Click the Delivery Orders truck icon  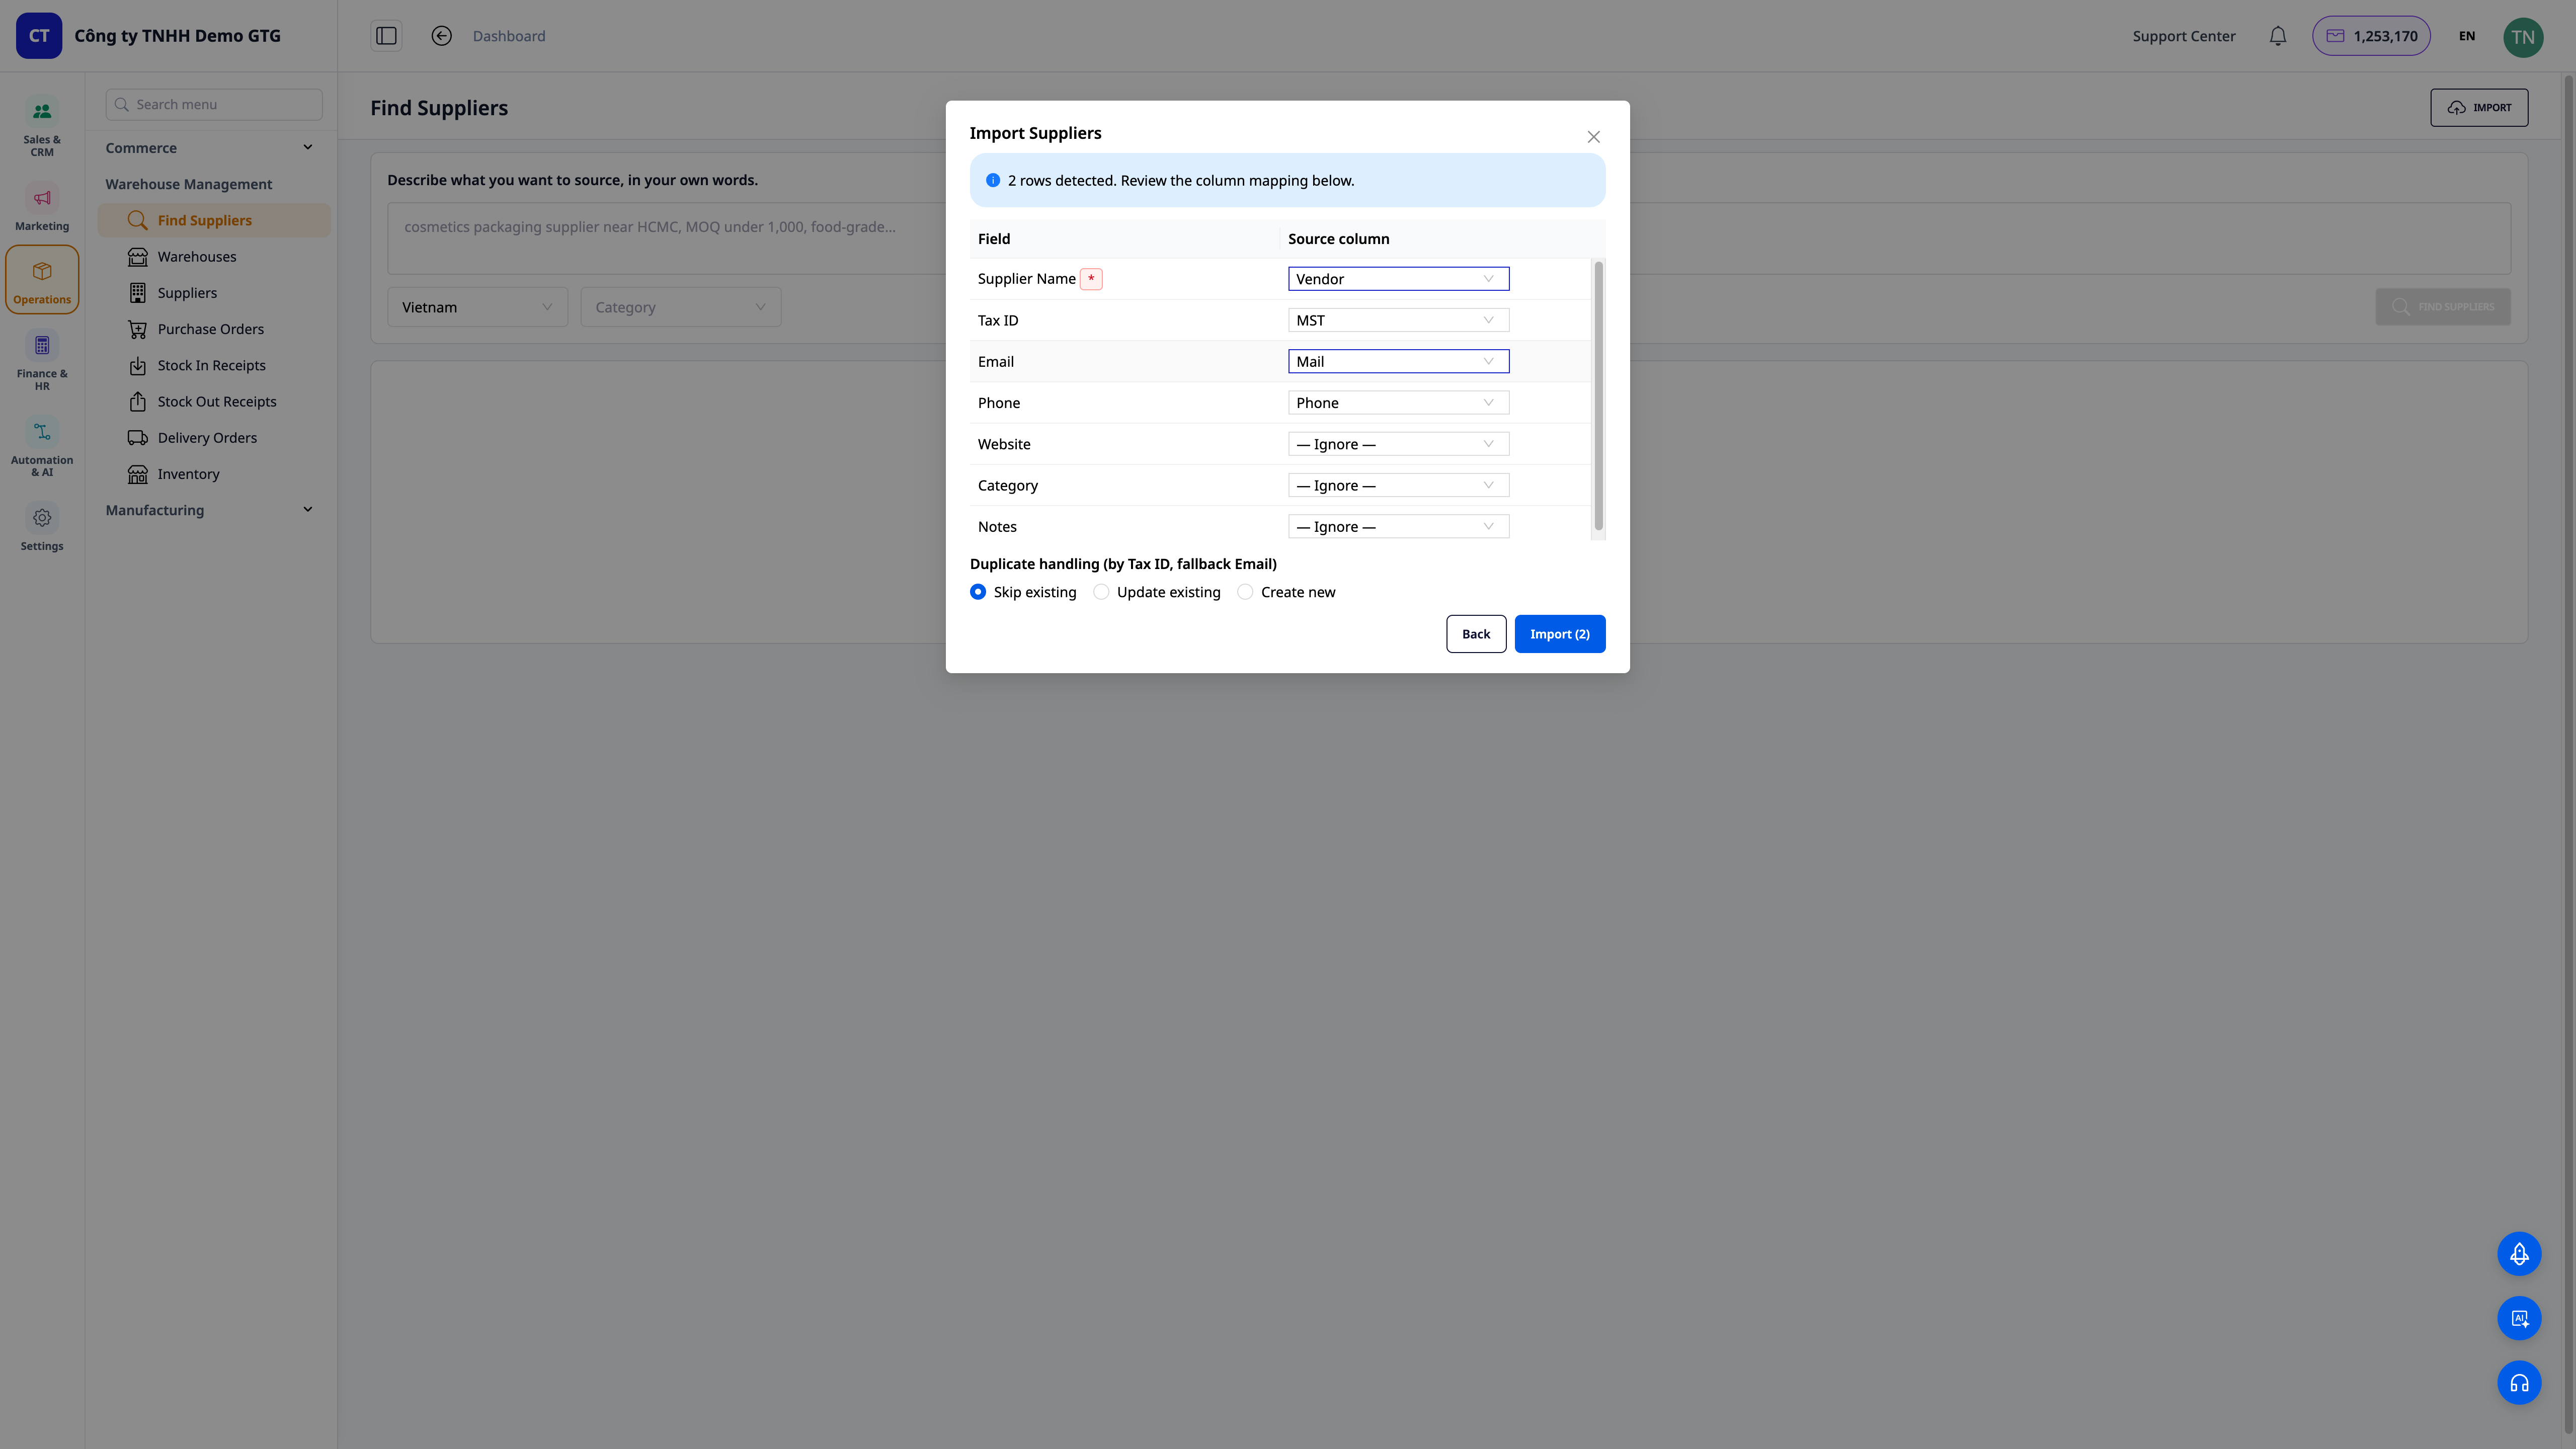[138, 438]
